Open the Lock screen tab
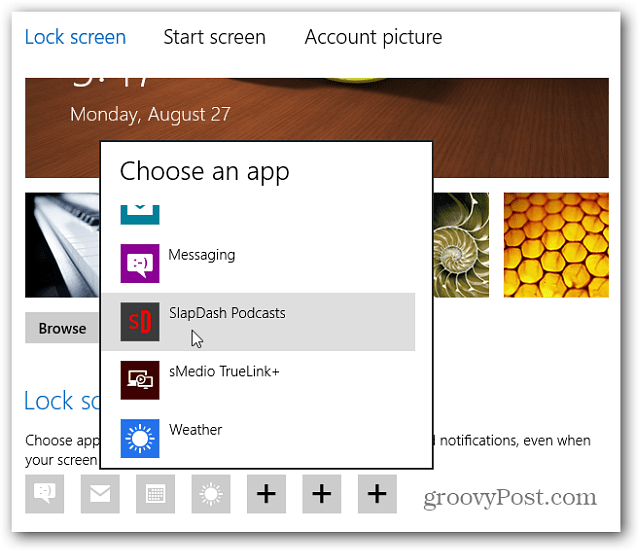This screenshot has width=640, height=551. [x=75, y=37]
